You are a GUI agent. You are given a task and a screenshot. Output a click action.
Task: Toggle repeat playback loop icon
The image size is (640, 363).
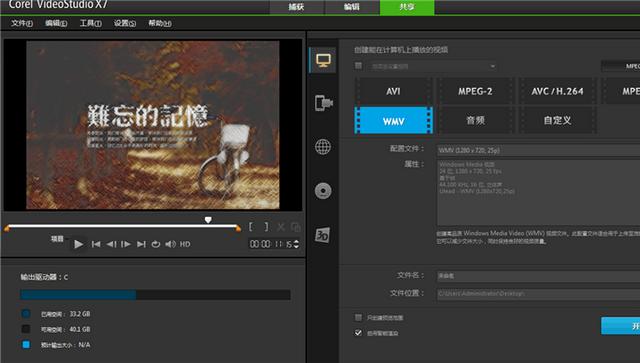pos(156,244)
